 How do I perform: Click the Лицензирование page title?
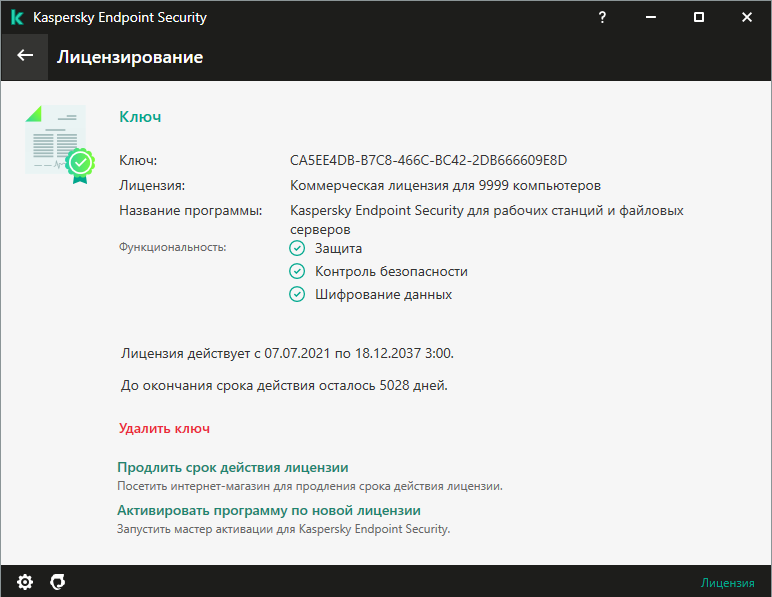tap(130, 57)
